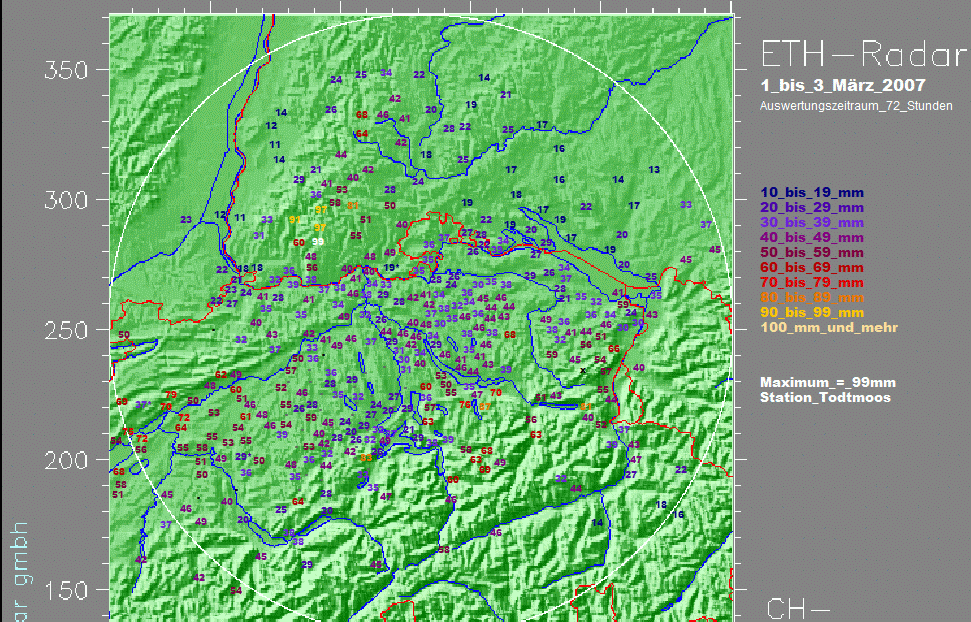Select the 60_bis_69_mm legend entry
The height and width of the screenshot is (622, 971).
click(x=811, y=267)
